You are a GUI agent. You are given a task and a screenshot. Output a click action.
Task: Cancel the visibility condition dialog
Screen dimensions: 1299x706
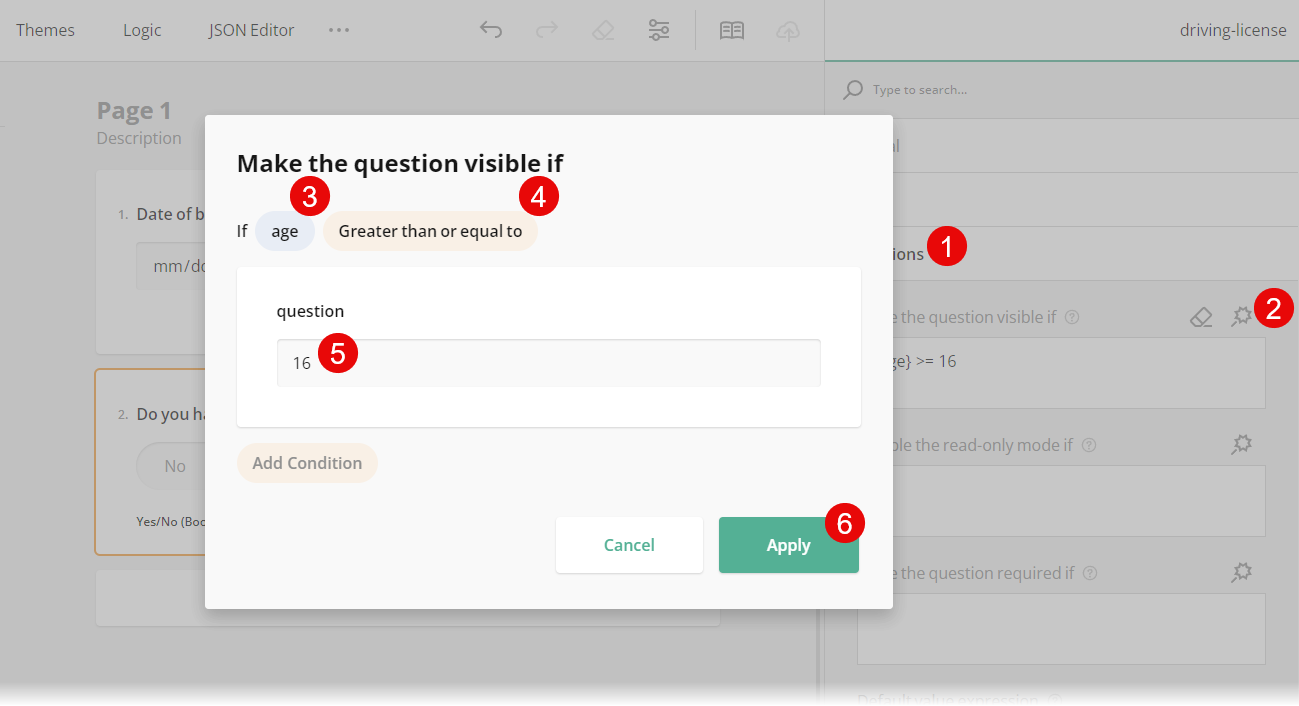point(629,545)
